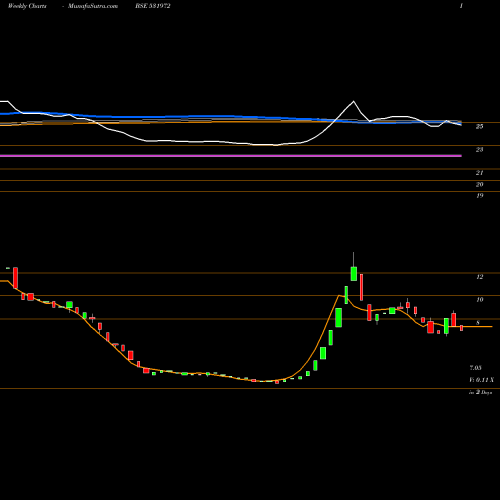Click the "in 2 Days" text
The image size is (500, 500).
coord(480,393)
